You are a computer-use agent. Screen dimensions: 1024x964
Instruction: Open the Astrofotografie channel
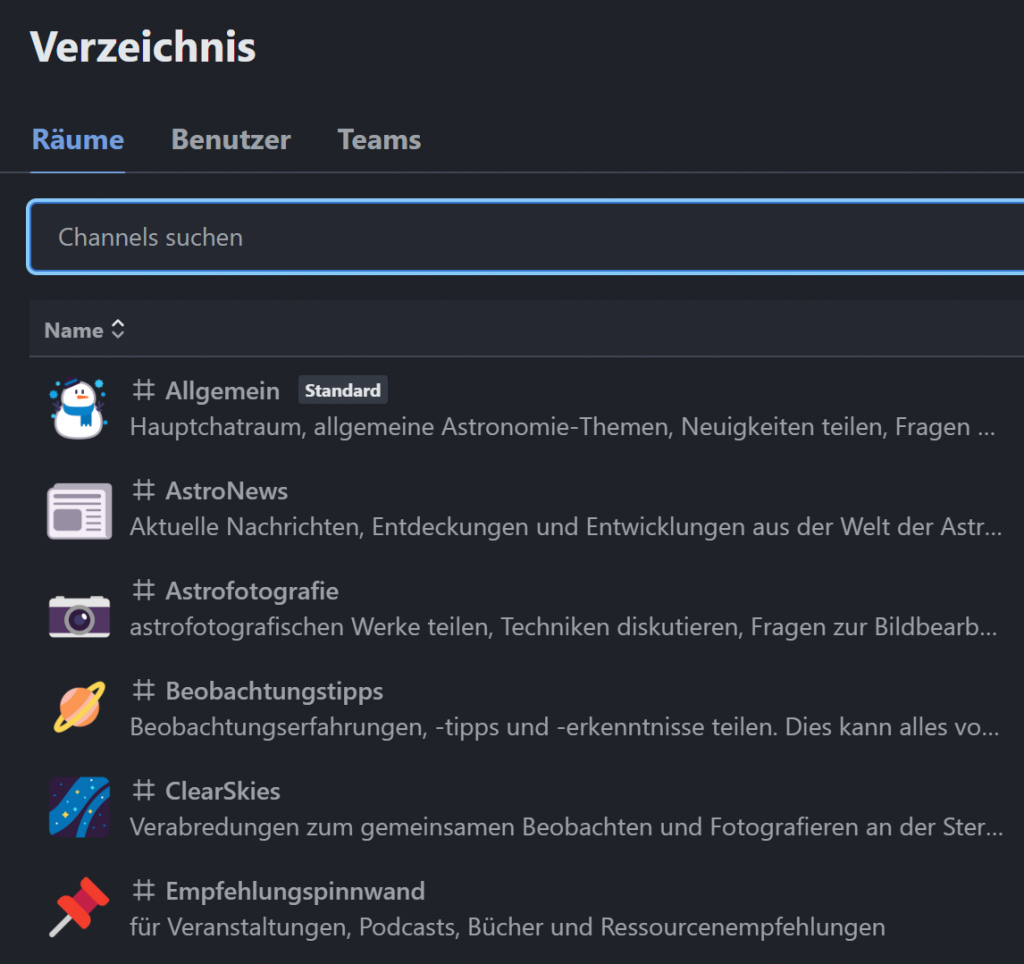coord(252,591)
